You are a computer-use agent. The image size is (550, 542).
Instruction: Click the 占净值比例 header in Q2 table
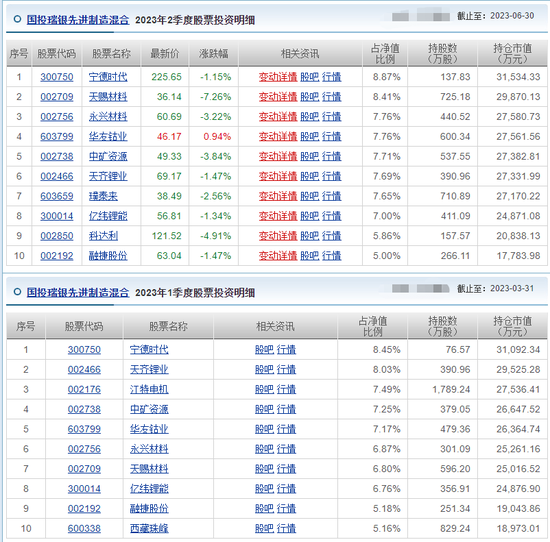coord(385,54)
